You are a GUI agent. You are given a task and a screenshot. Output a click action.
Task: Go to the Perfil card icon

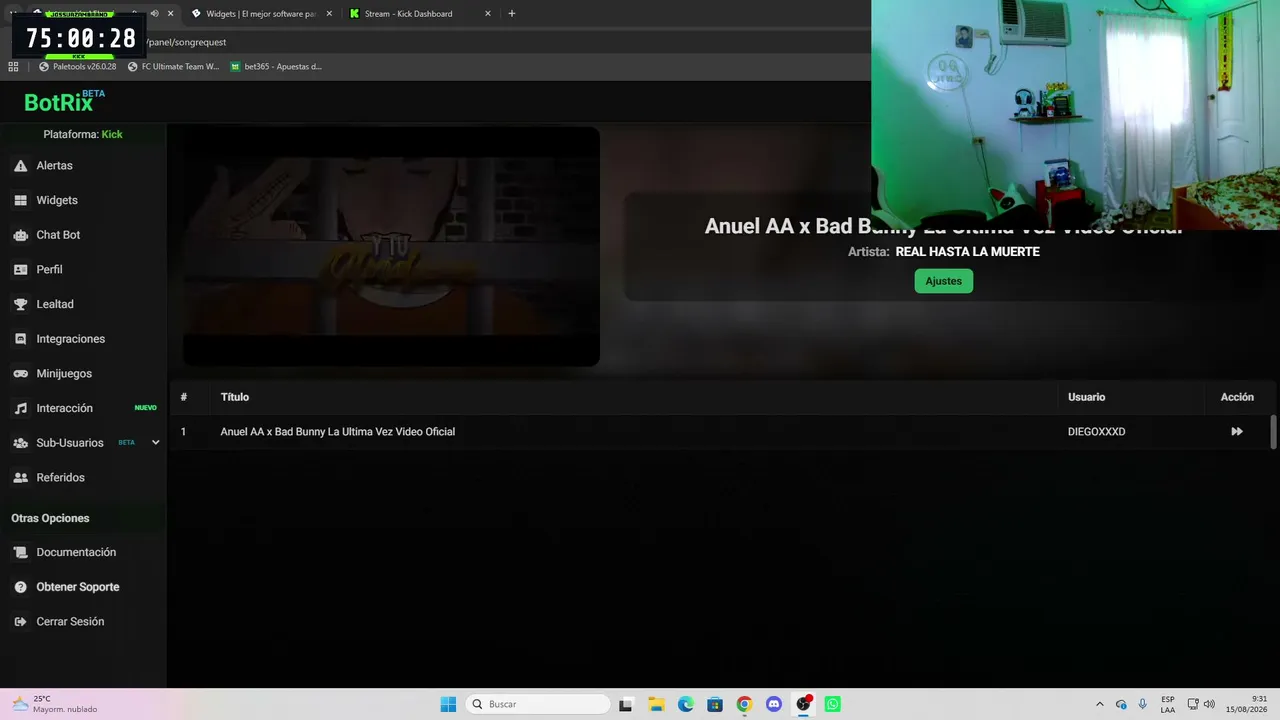click(20, 270)
